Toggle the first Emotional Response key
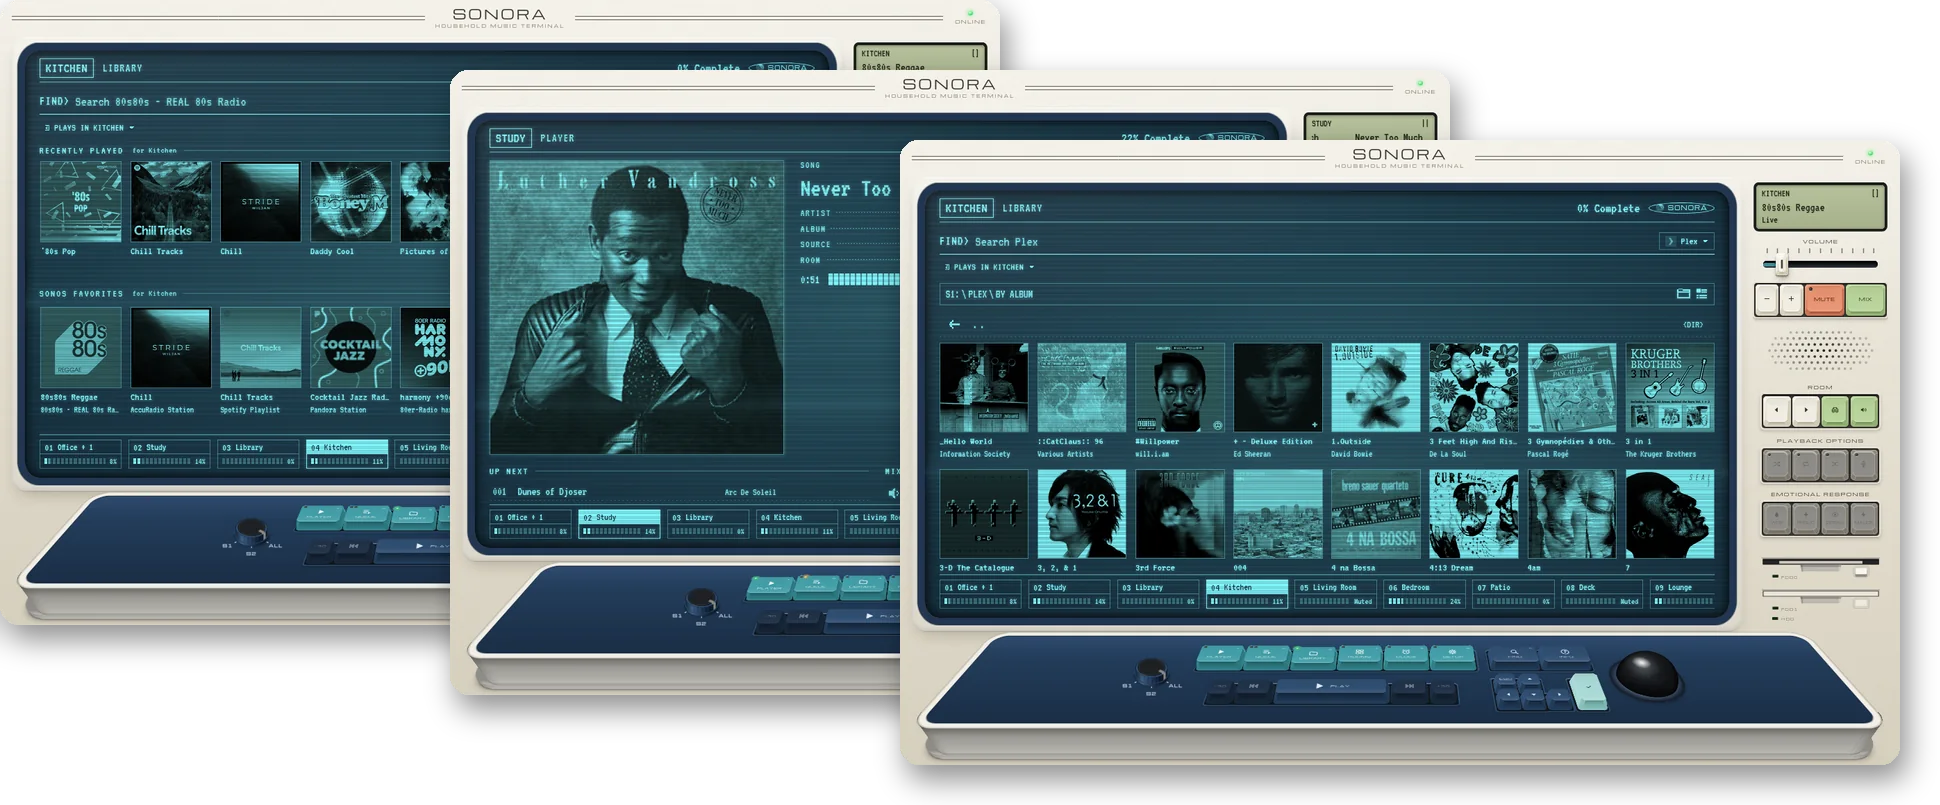 point(1777,518)
